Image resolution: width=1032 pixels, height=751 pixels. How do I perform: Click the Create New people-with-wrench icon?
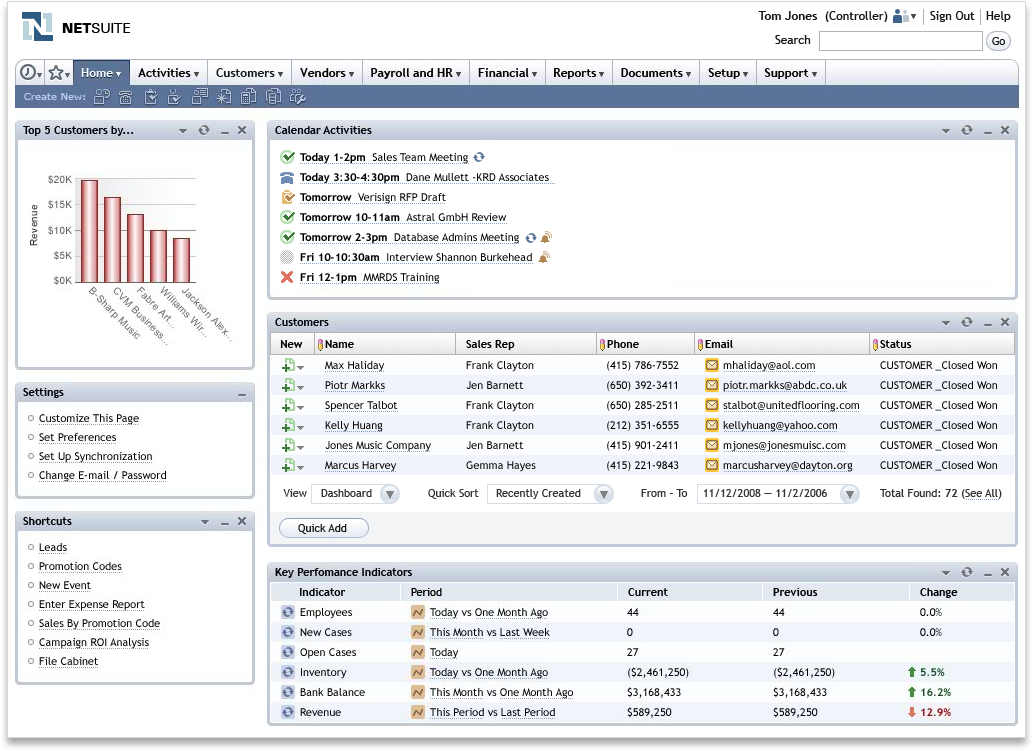click(x=297, y=97)
